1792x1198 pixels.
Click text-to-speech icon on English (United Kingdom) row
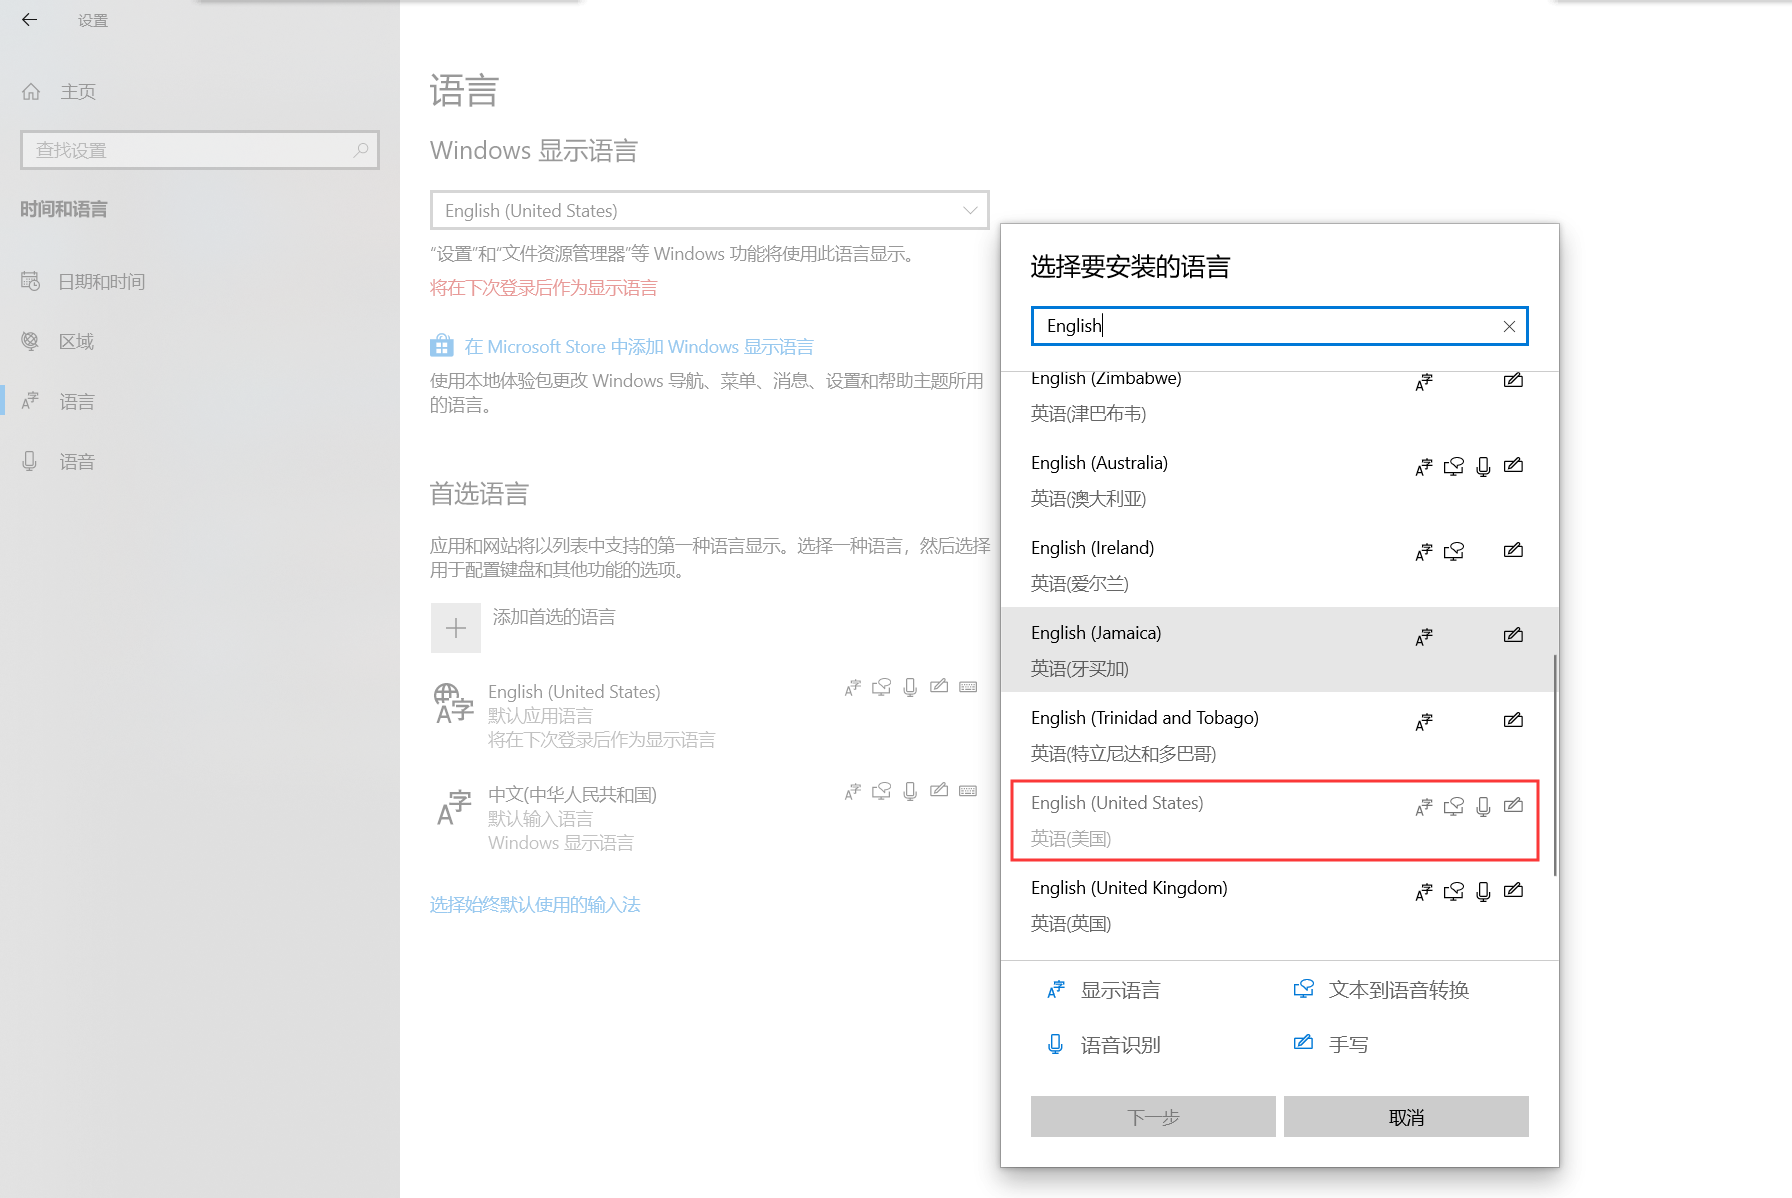1454,891
